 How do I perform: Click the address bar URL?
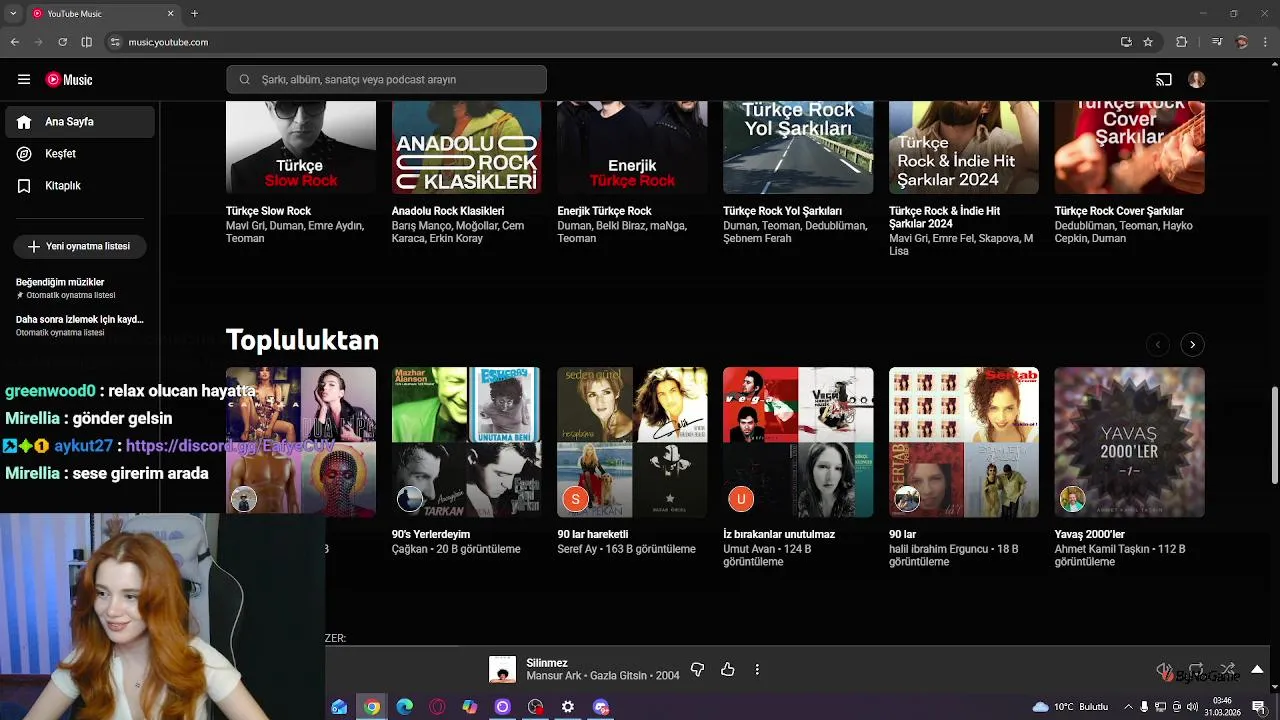click(168, 42)
